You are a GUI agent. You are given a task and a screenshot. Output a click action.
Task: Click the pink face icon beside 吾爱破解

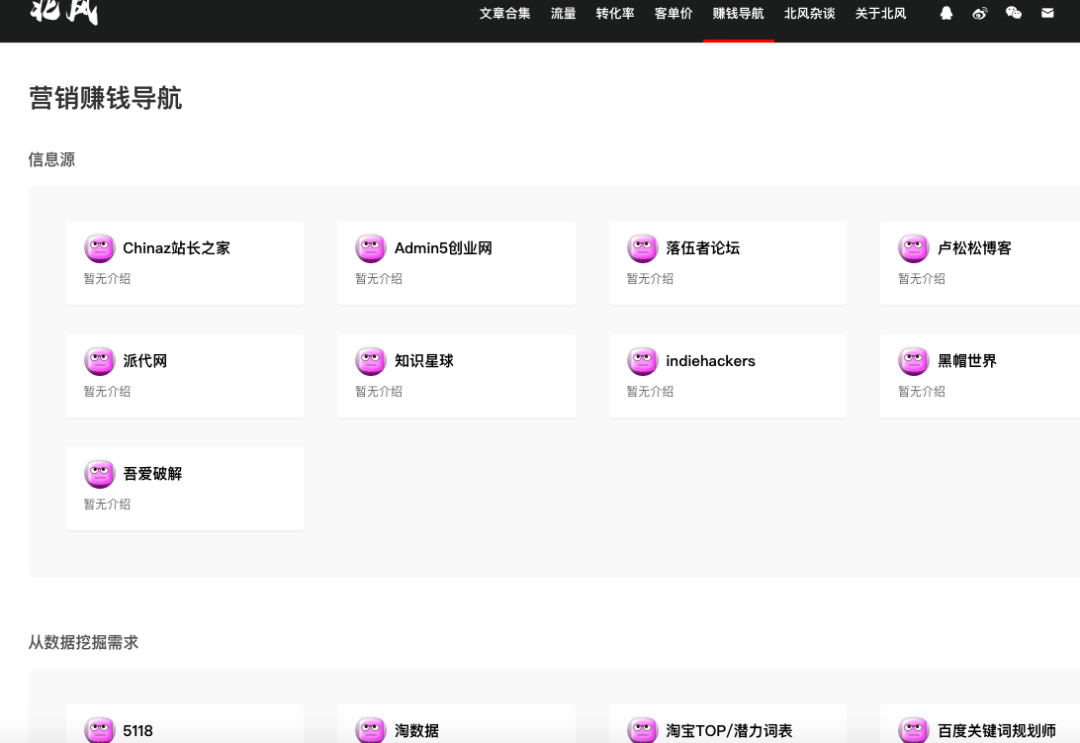click(99, 474)
